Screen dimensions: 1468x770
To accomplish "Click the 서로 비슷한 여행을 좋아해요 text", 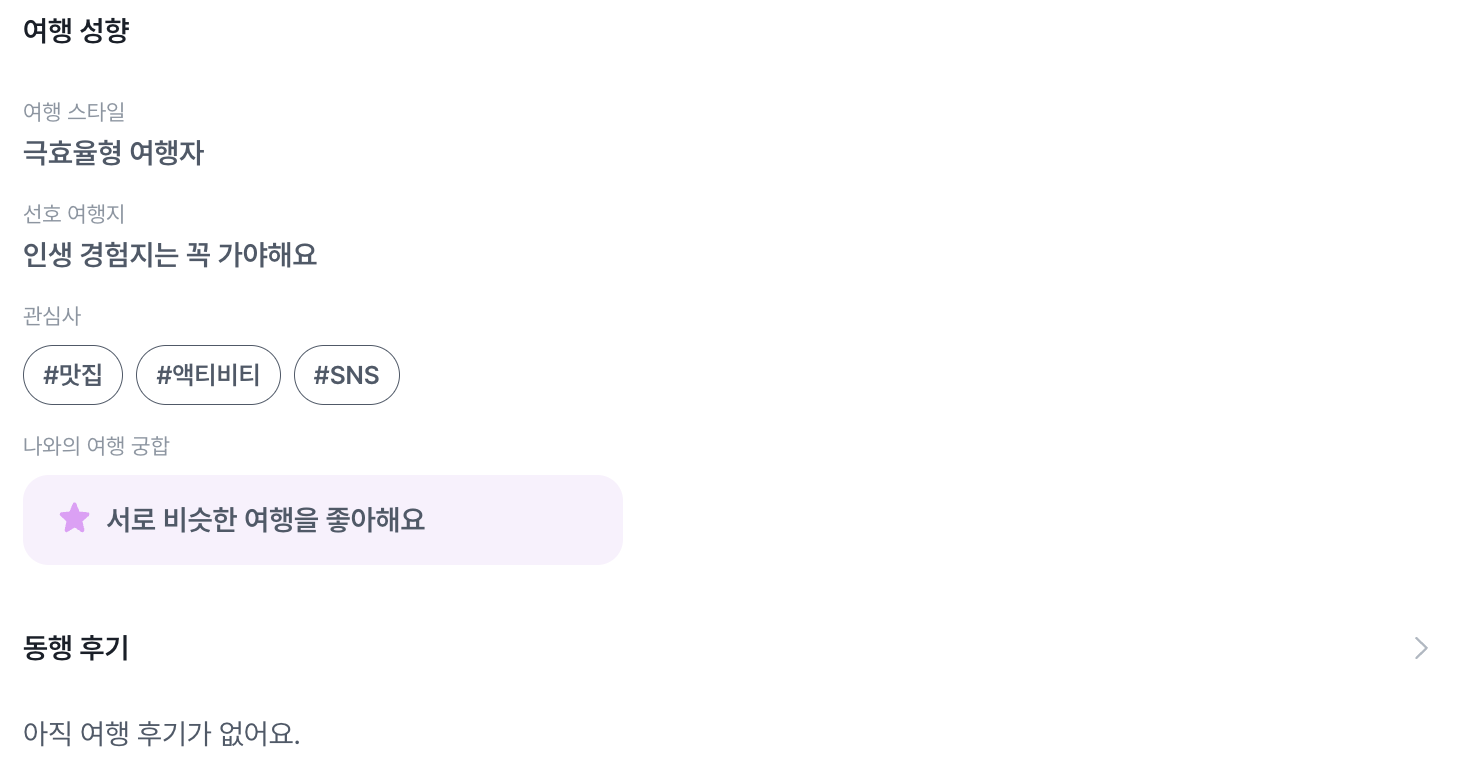I will pyautogui.click(x=265, y=520).
